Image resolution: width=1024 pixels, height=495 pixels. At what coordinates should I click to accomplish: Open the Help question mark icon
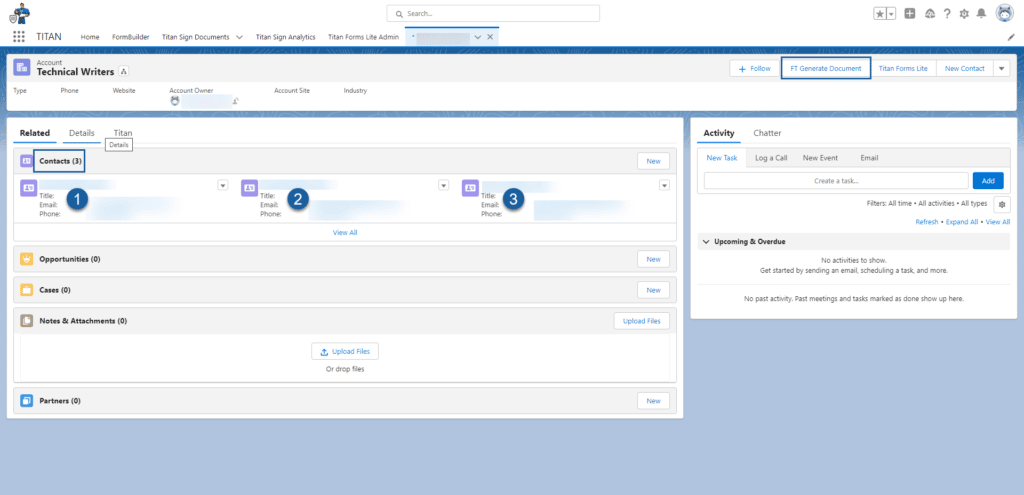(x=946, y=13)
